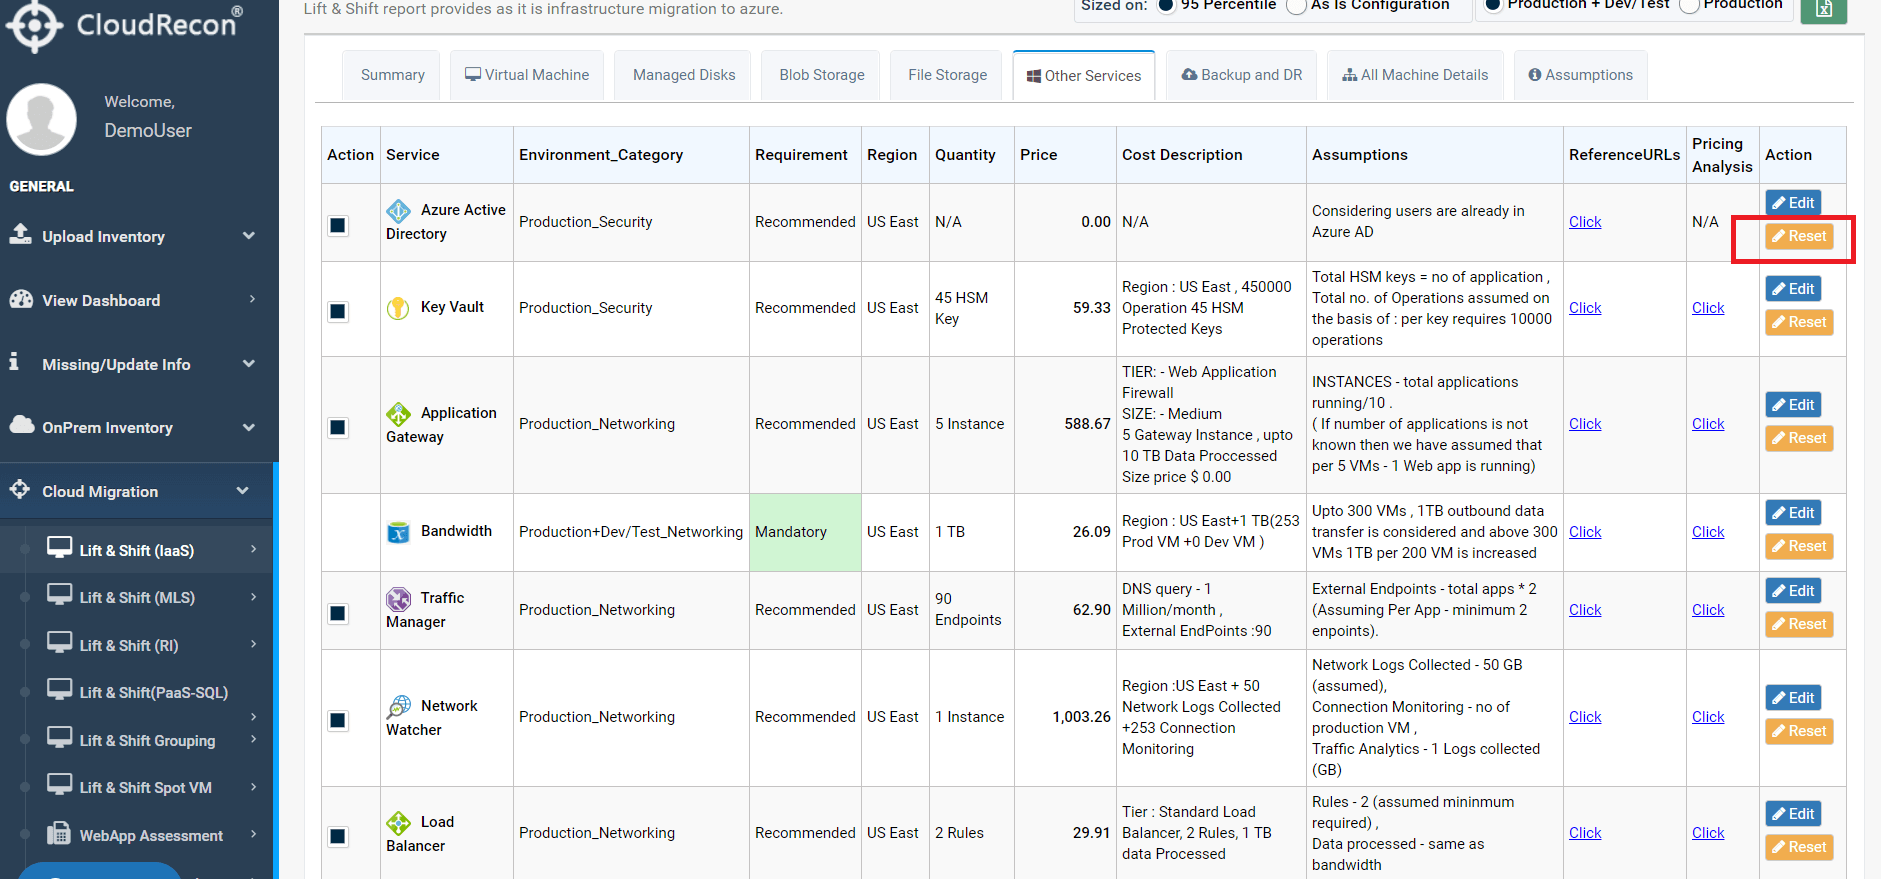This screenshot has height=879, width=1881.
Task: Click the Application Gateway service icon
Action: [x=398, y=414]
